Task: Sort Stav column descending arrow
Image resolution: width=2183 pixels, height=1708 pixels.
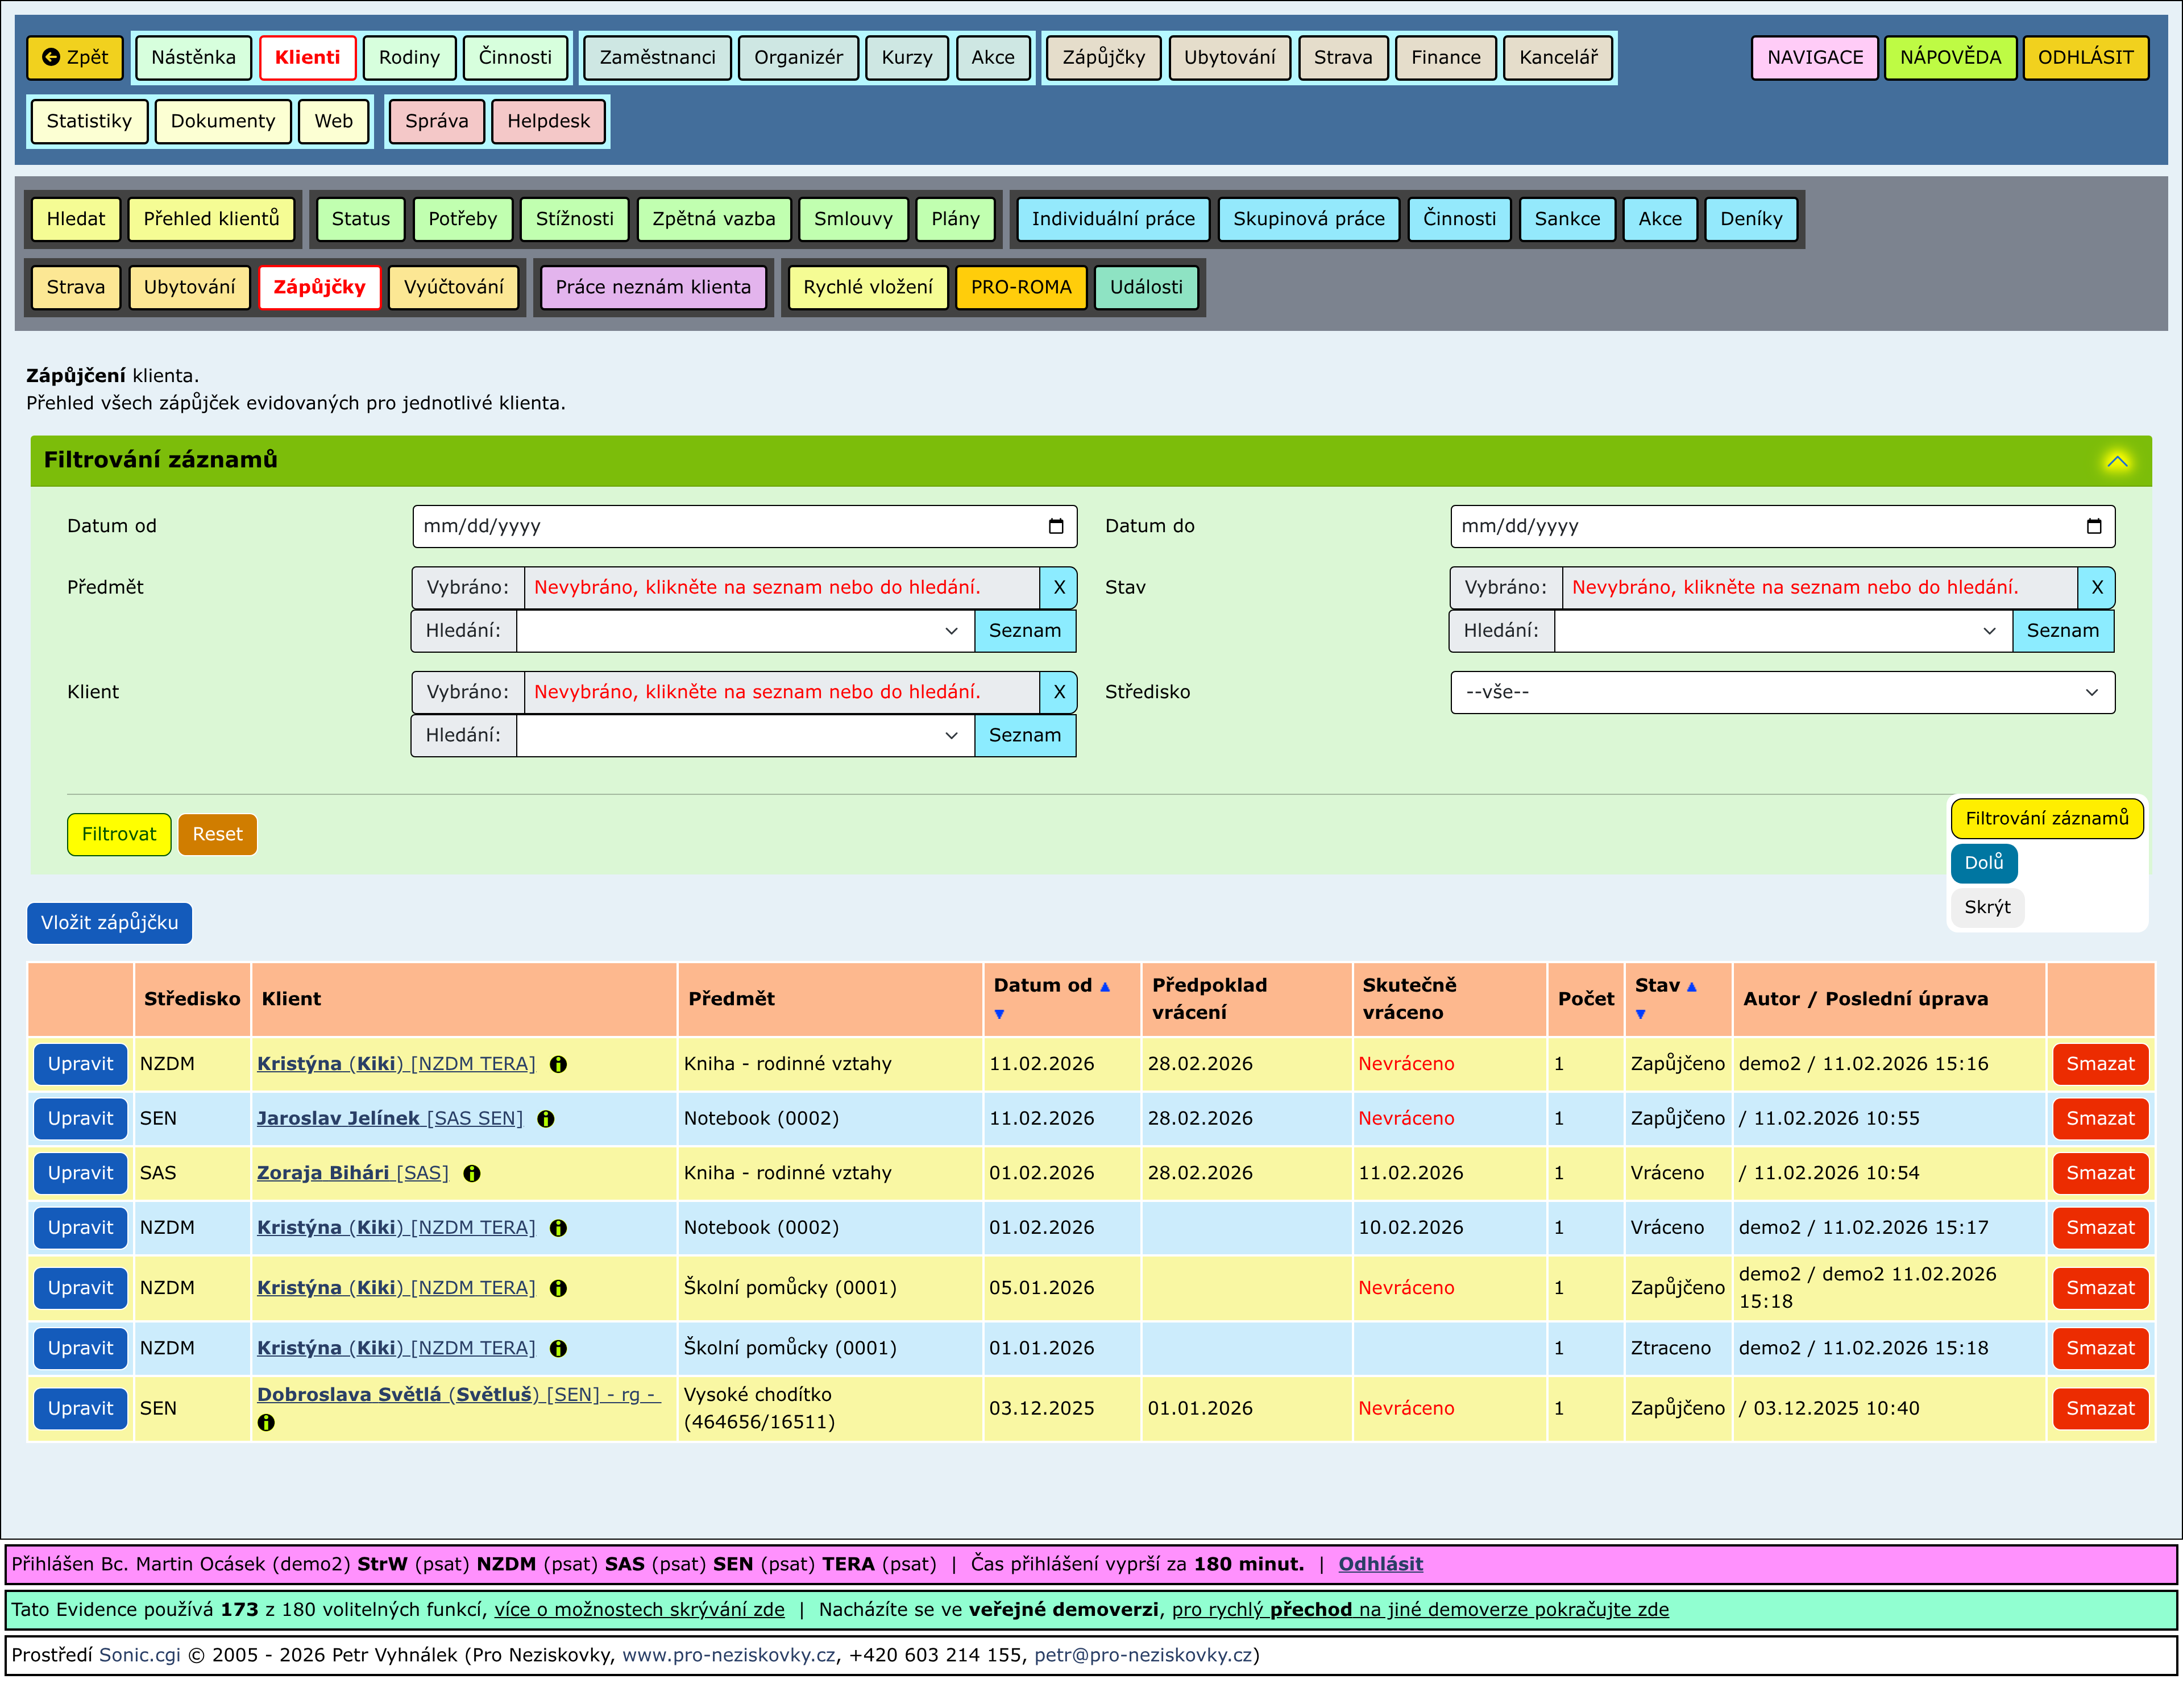Action: tap(1640, 1014)
